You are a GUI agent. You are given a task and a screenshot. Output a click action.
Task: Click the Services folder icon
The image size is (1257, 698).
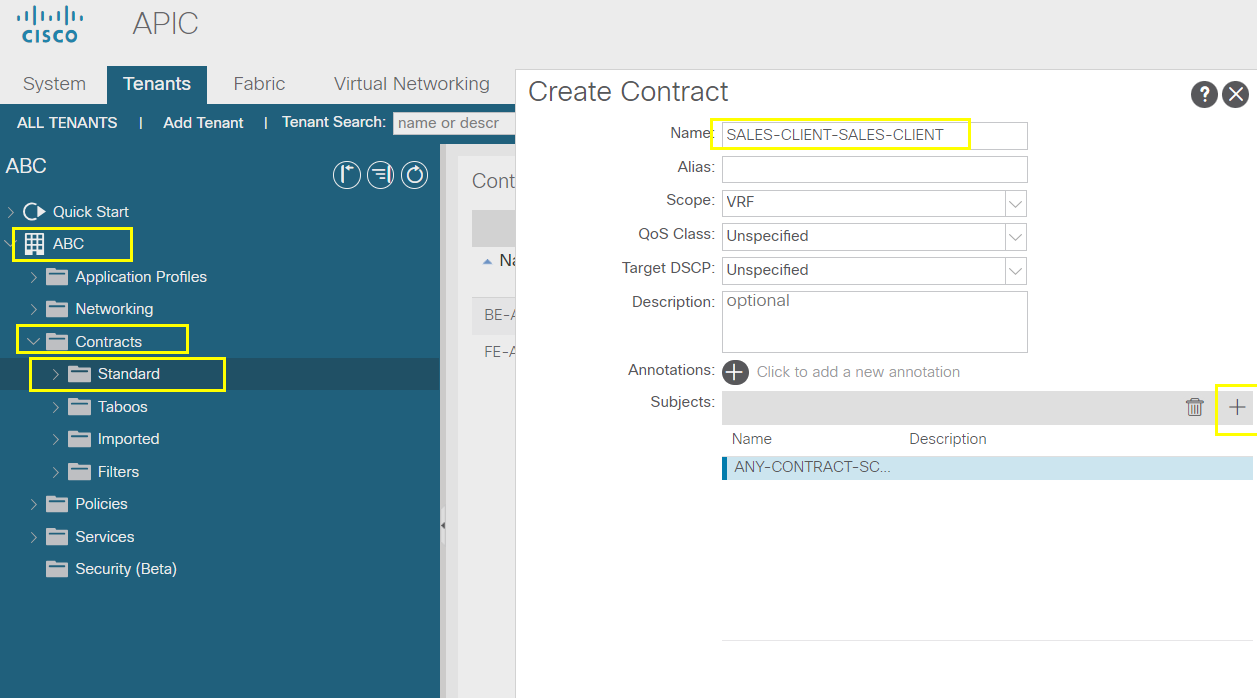click(x=57, y=536)
